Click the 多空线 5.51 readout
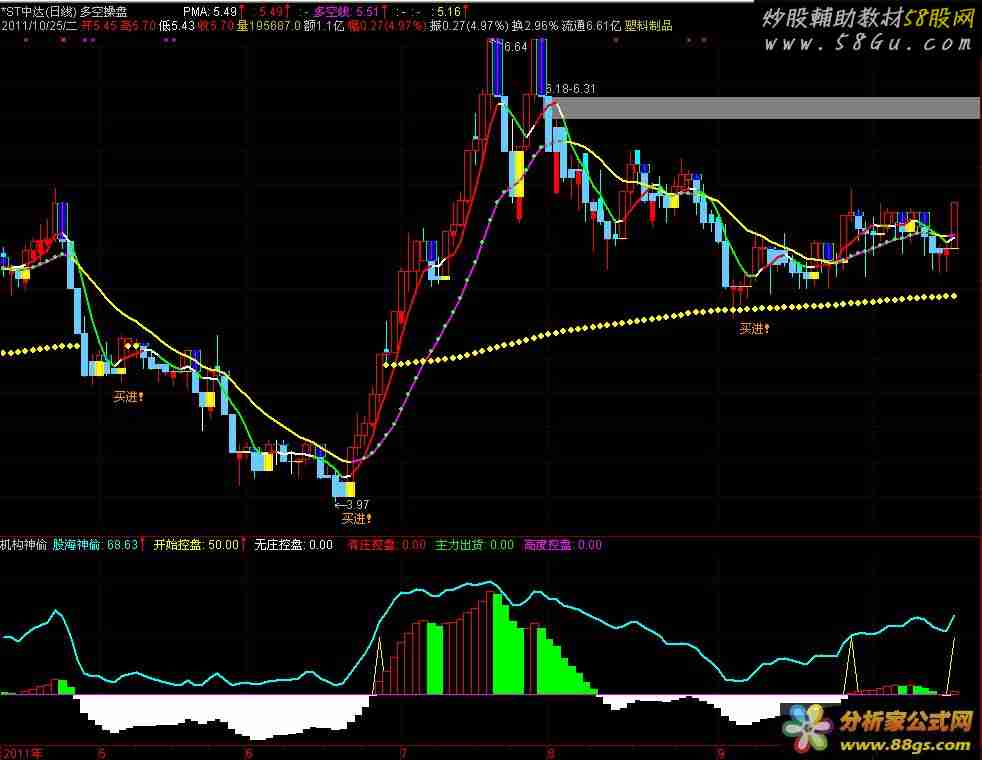982x760 pixels. point(346,11)
